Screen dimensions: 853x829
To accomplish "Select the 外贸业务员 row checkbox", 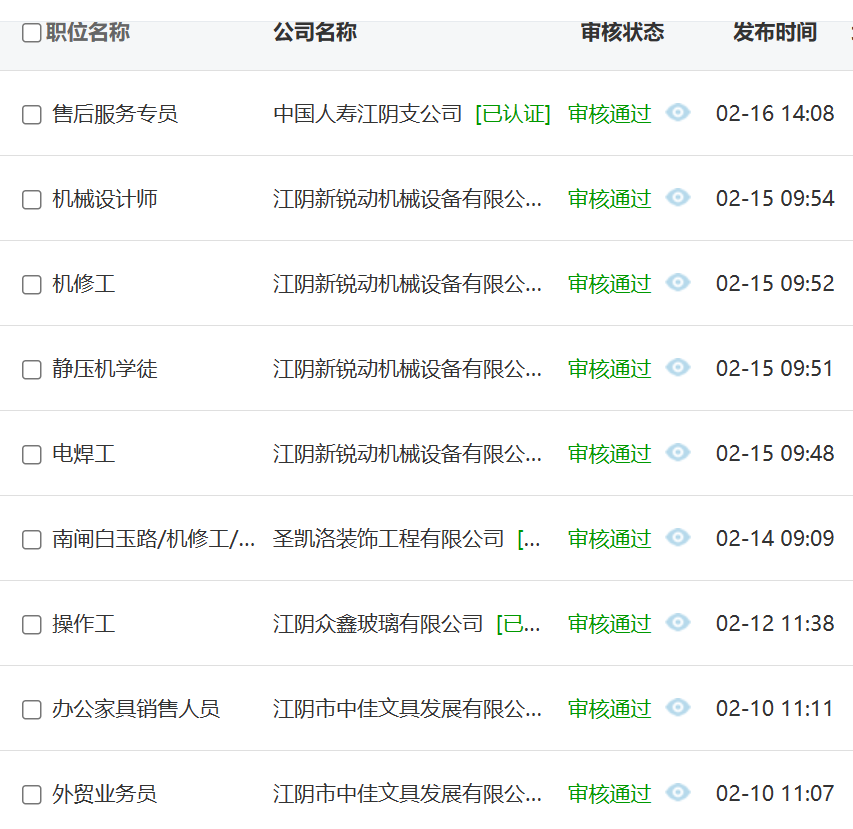I will [x=32, y=794].
